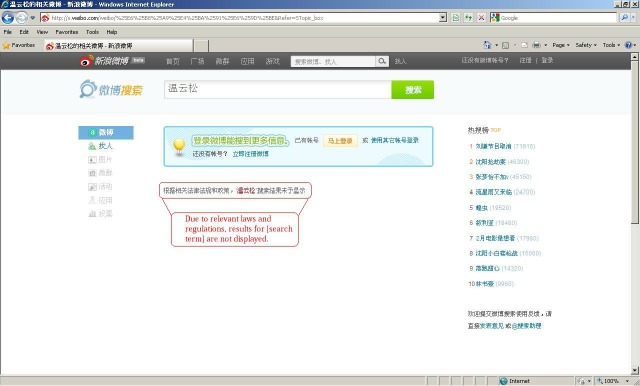
Task: Select the 投票 sidebar category
Action: point(100,214)
